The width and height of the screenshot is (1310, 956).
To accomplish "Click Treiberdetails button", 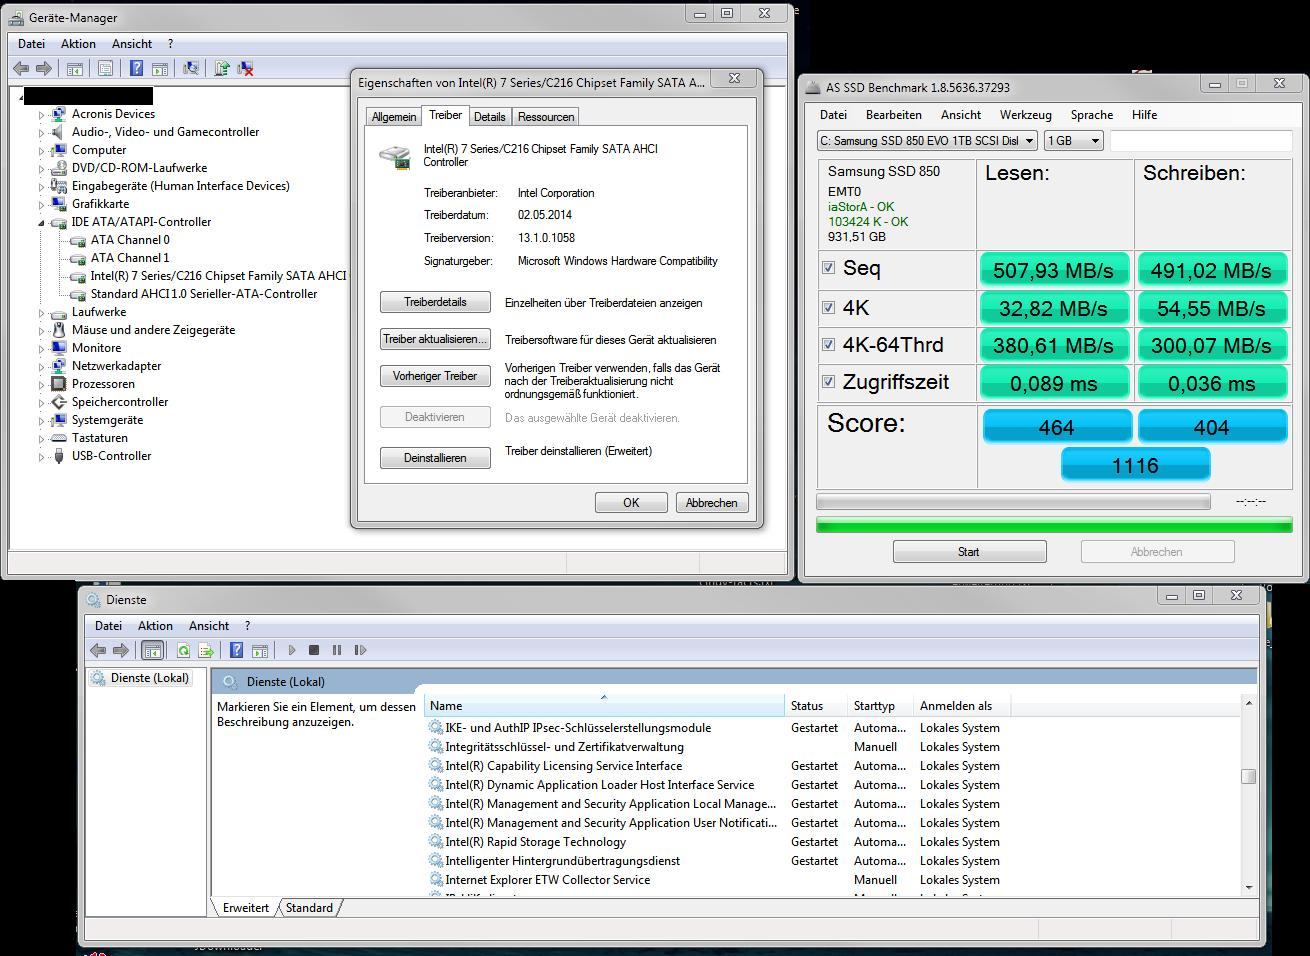I will pos(435,302).
